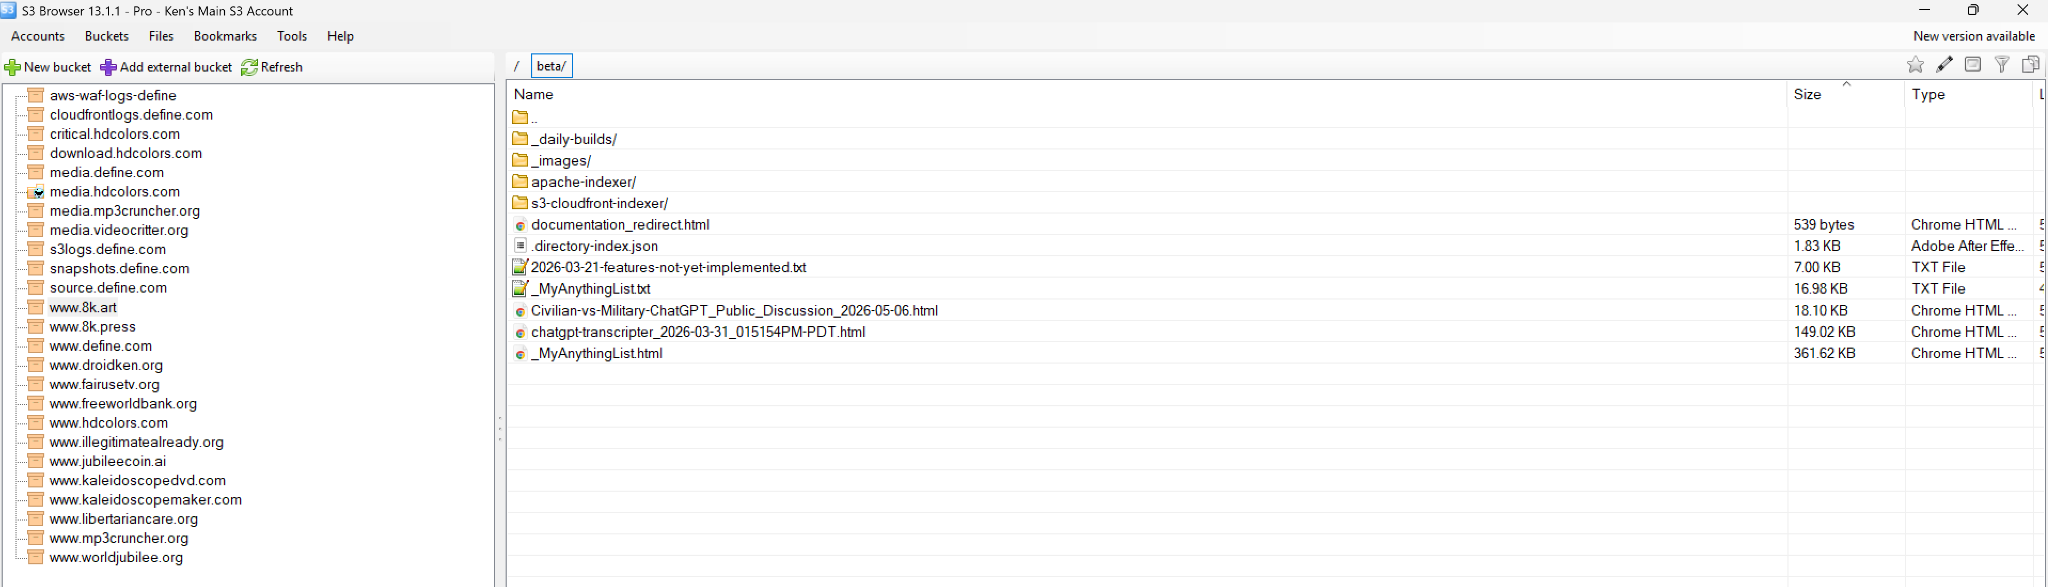Click text file icon of _MyAnythingList.txt
The image size is (2048, 587).
coord(520,289)
